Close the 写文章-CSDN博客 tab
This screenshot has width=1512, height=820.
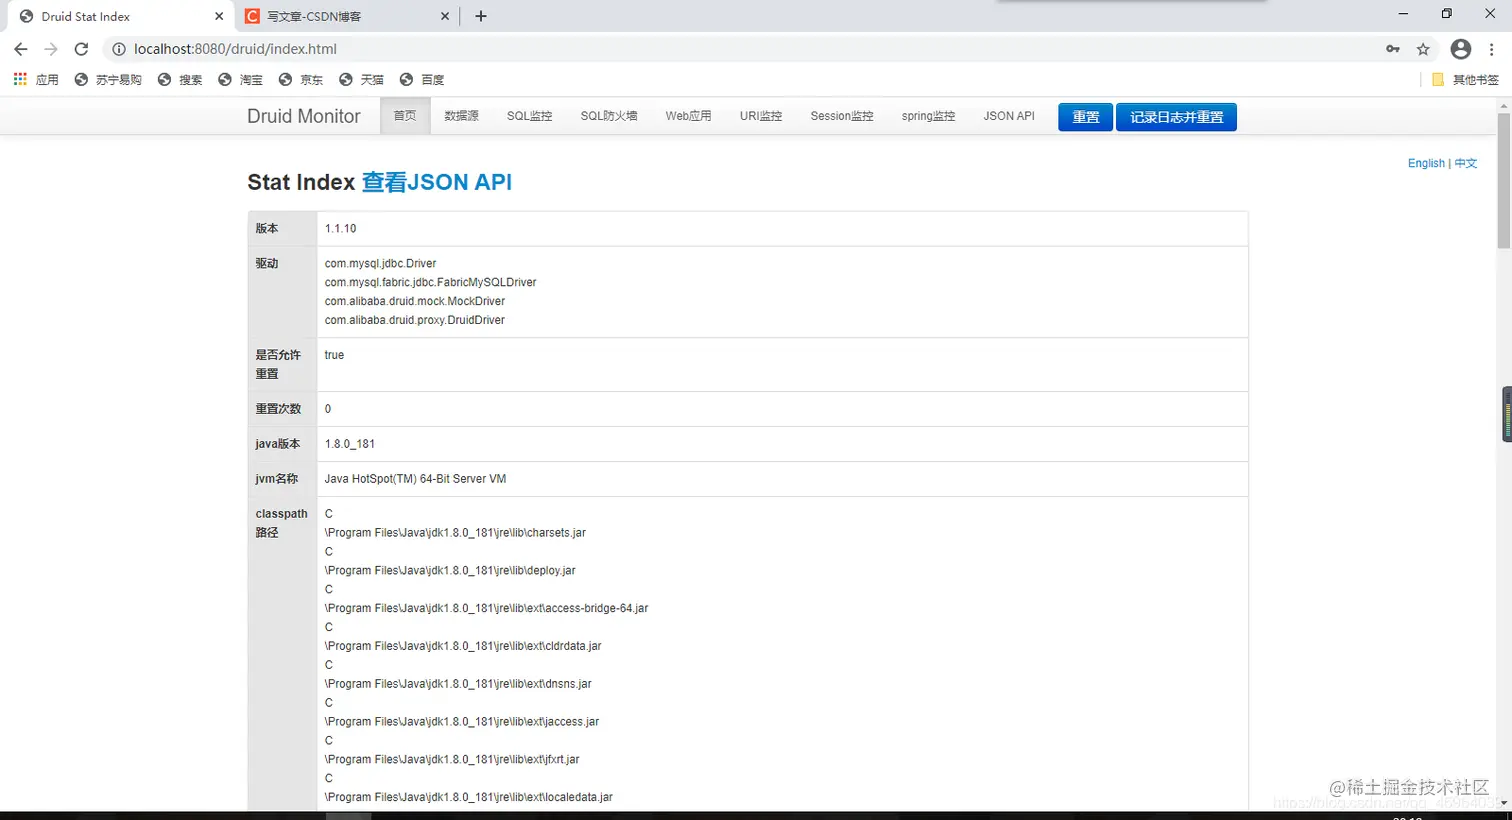click(x=445, y=16)
